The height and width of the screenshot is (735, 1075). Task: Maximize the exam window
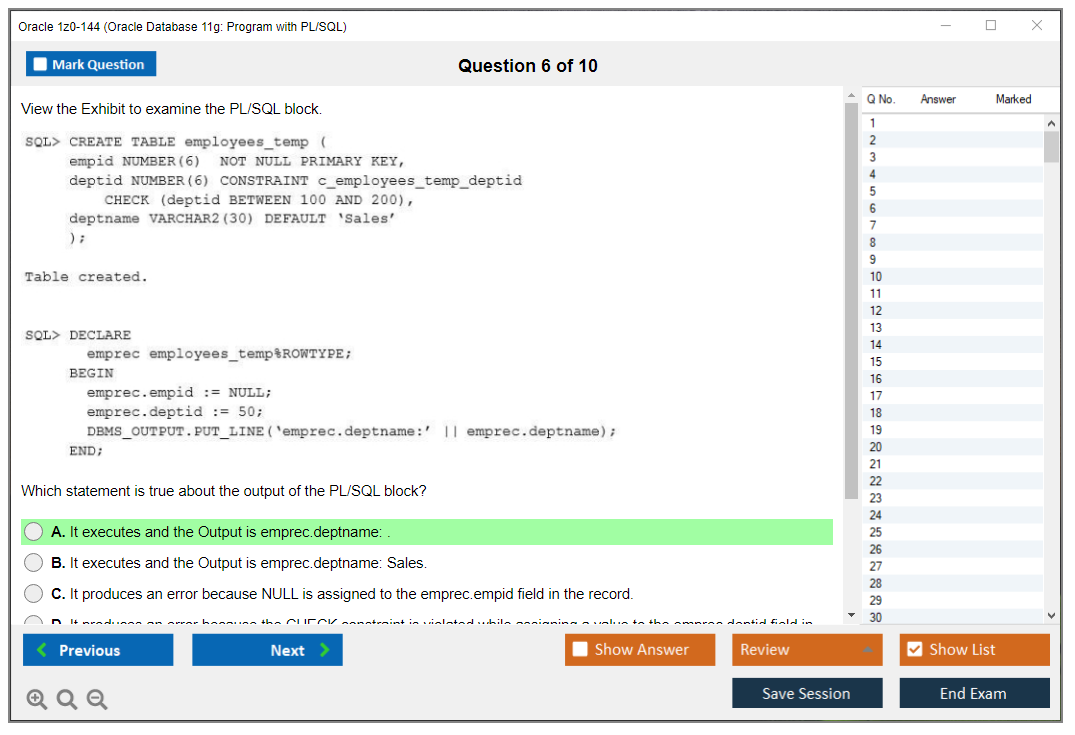(x=991, y=26)
